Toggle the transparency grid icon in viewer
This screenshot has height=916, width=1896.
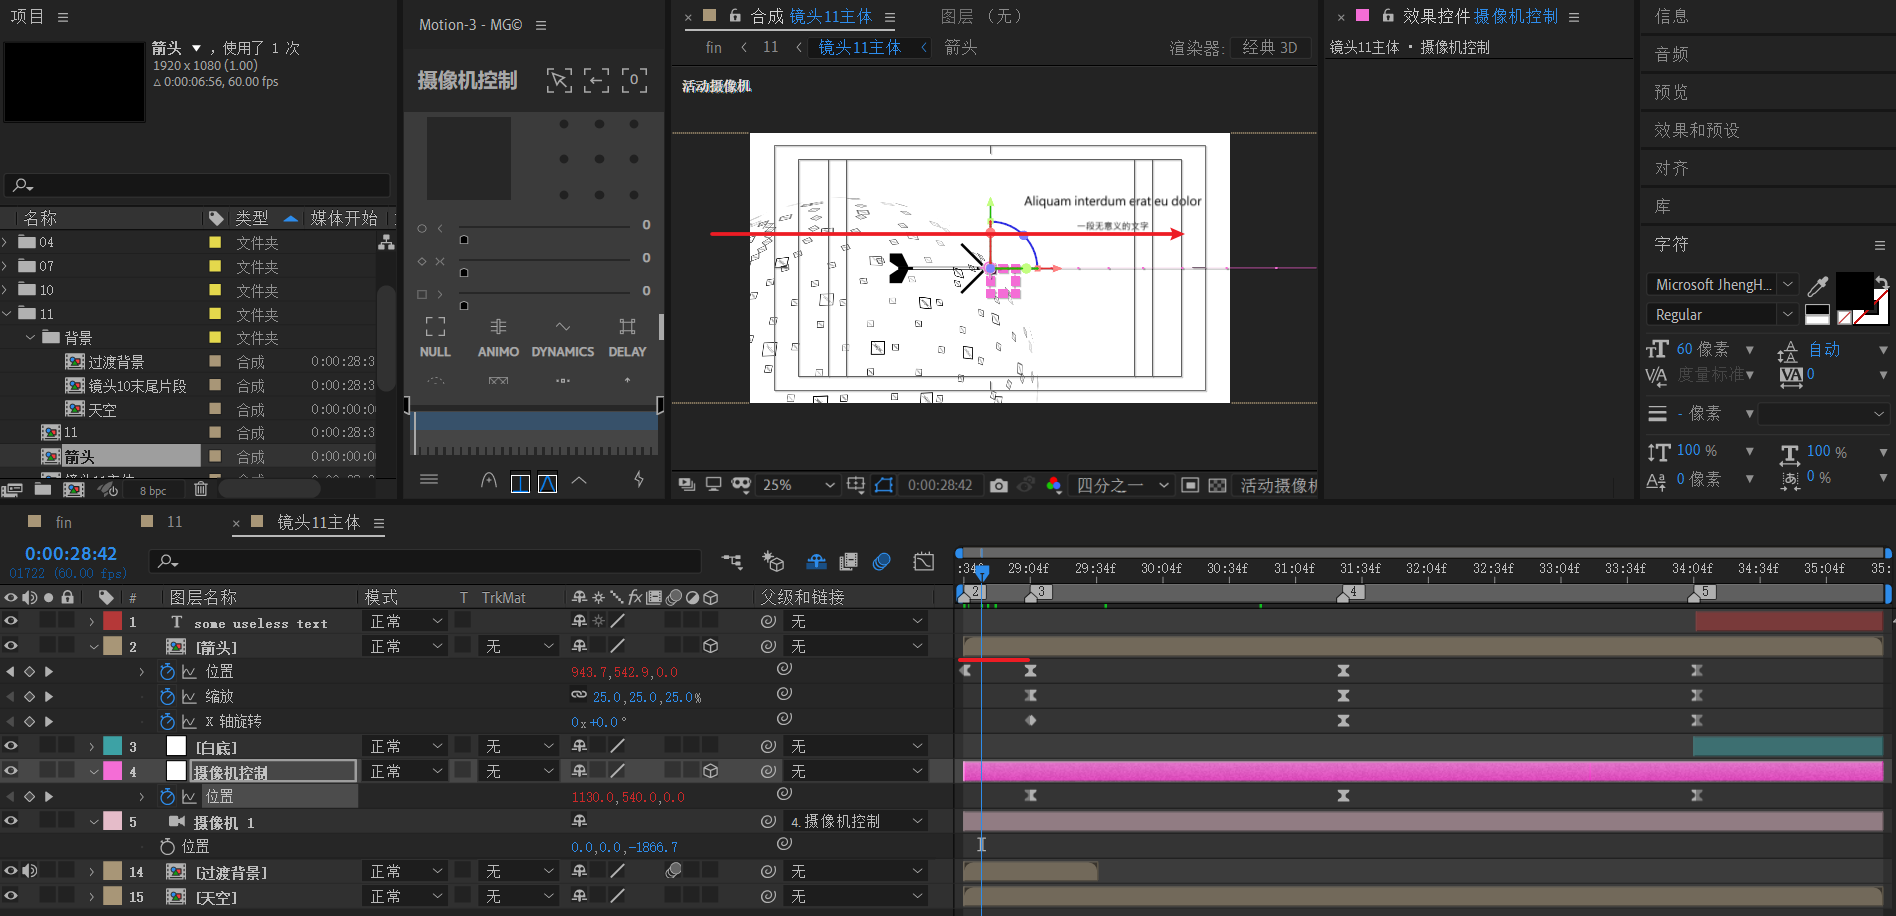[x=1217, y=485]
